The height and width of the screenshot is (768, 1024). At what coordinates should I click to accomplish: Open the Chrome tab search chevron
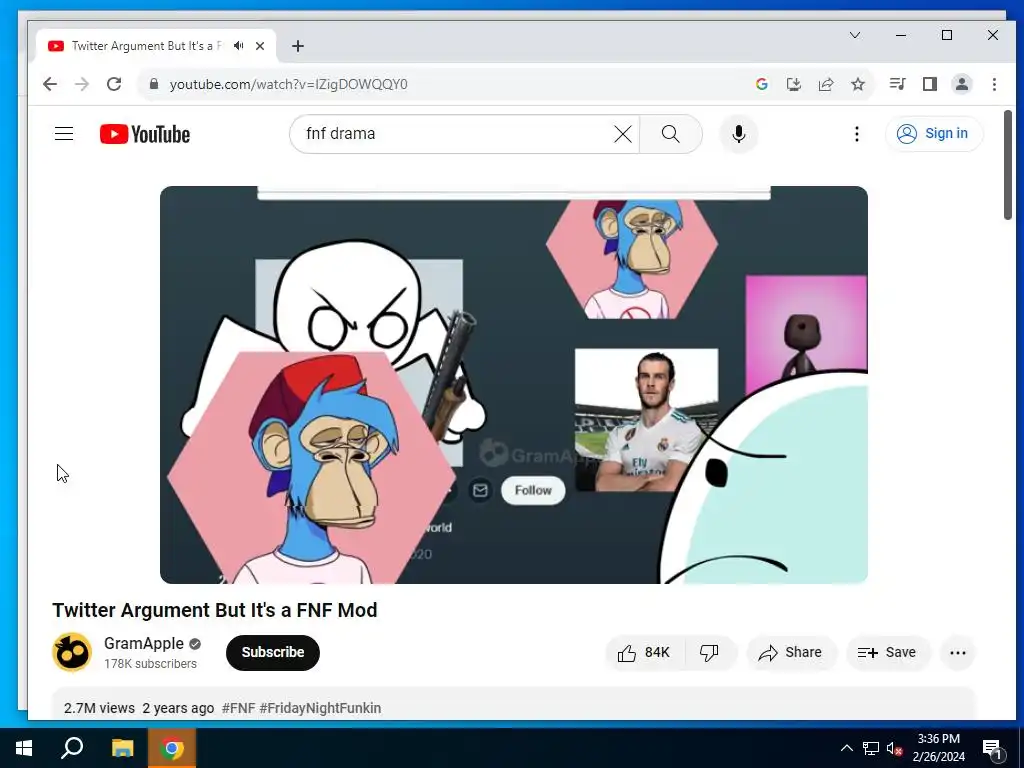click(x=855, y=35)
